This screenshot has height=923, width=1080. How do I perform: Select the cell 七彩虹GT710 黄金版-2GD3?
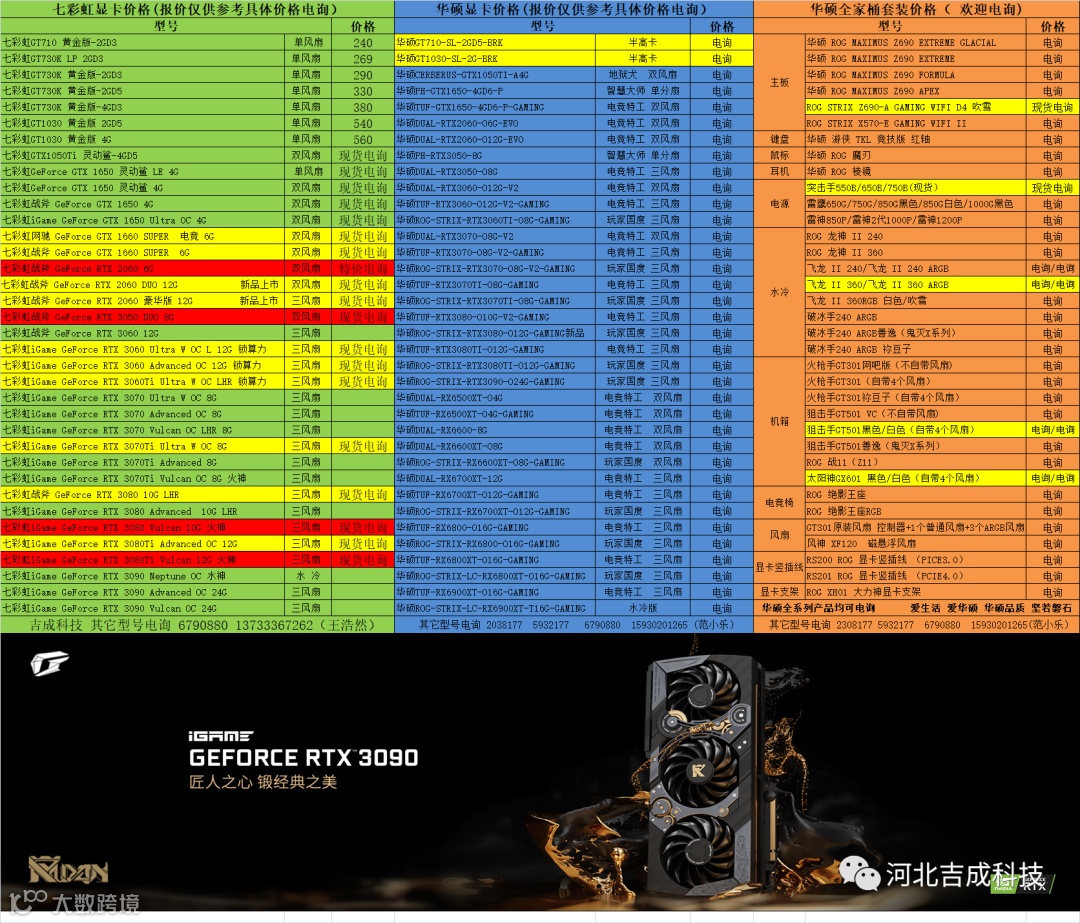pyautogui.click(x=143, y=43)
